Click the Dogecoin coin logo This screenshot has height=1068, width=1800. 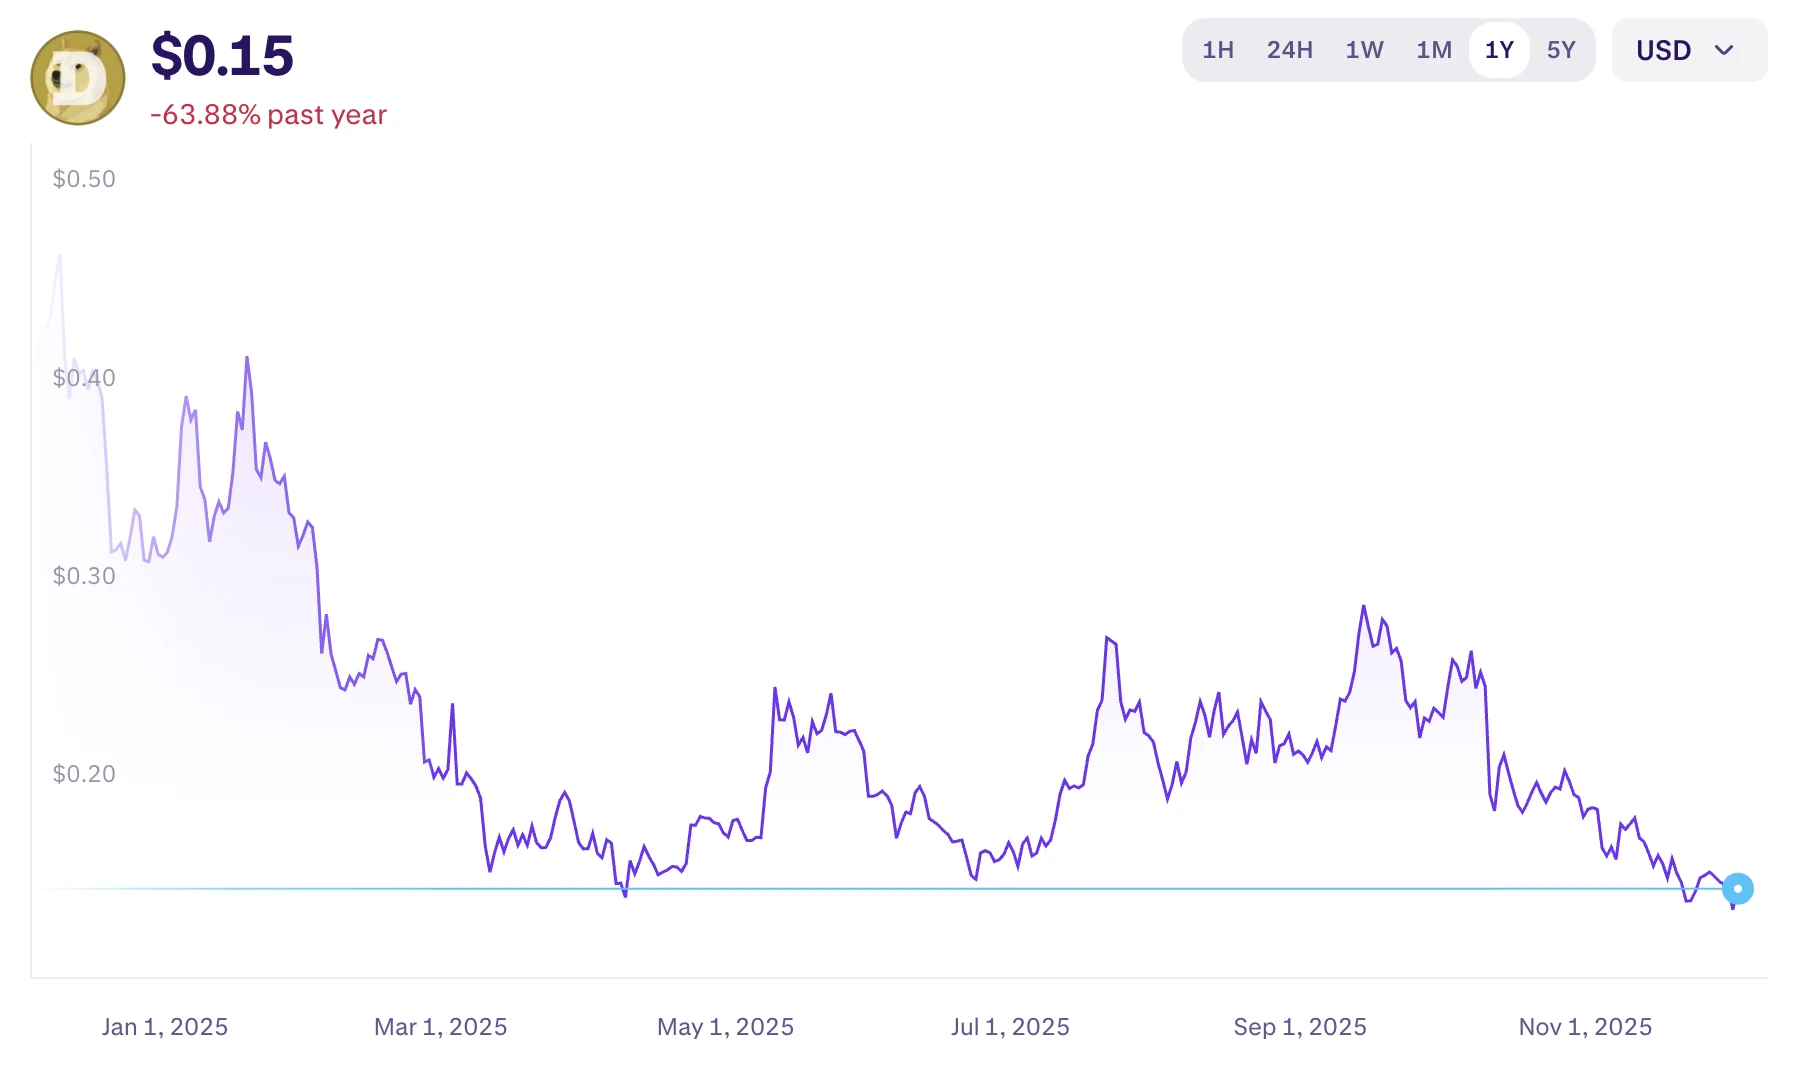75,77
